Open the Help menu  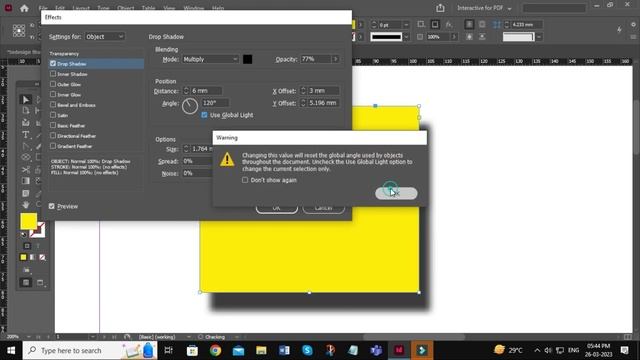click(218, 8)
